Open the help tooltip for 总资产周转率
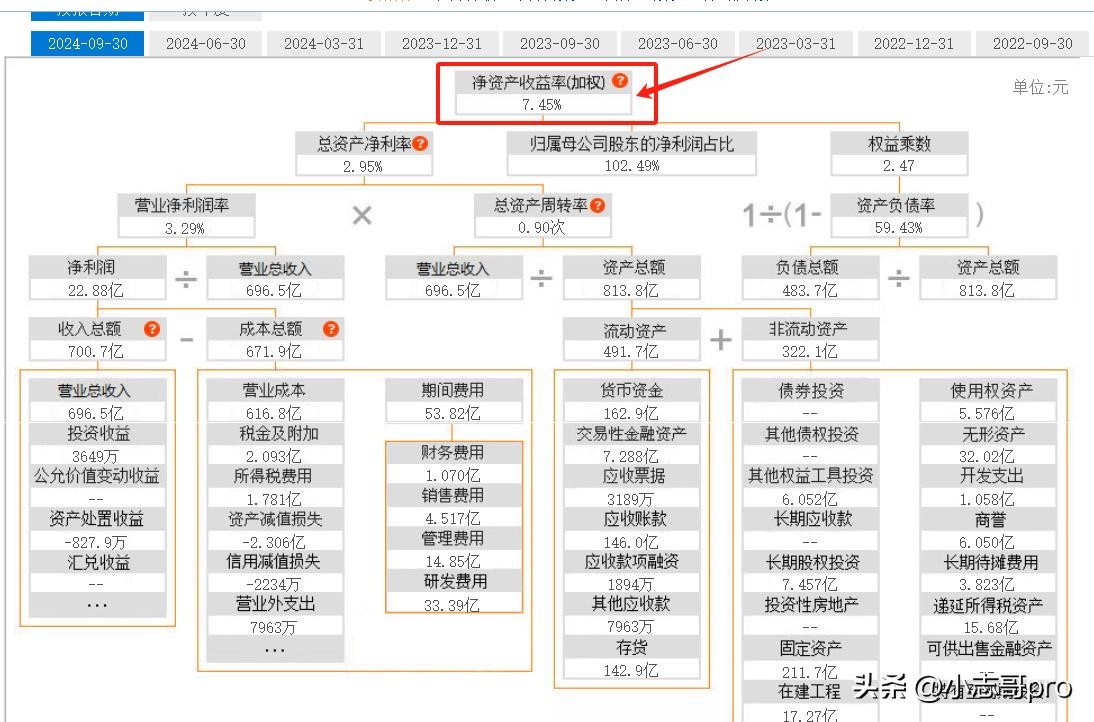 pyautogui.click(x=597, y=206)
